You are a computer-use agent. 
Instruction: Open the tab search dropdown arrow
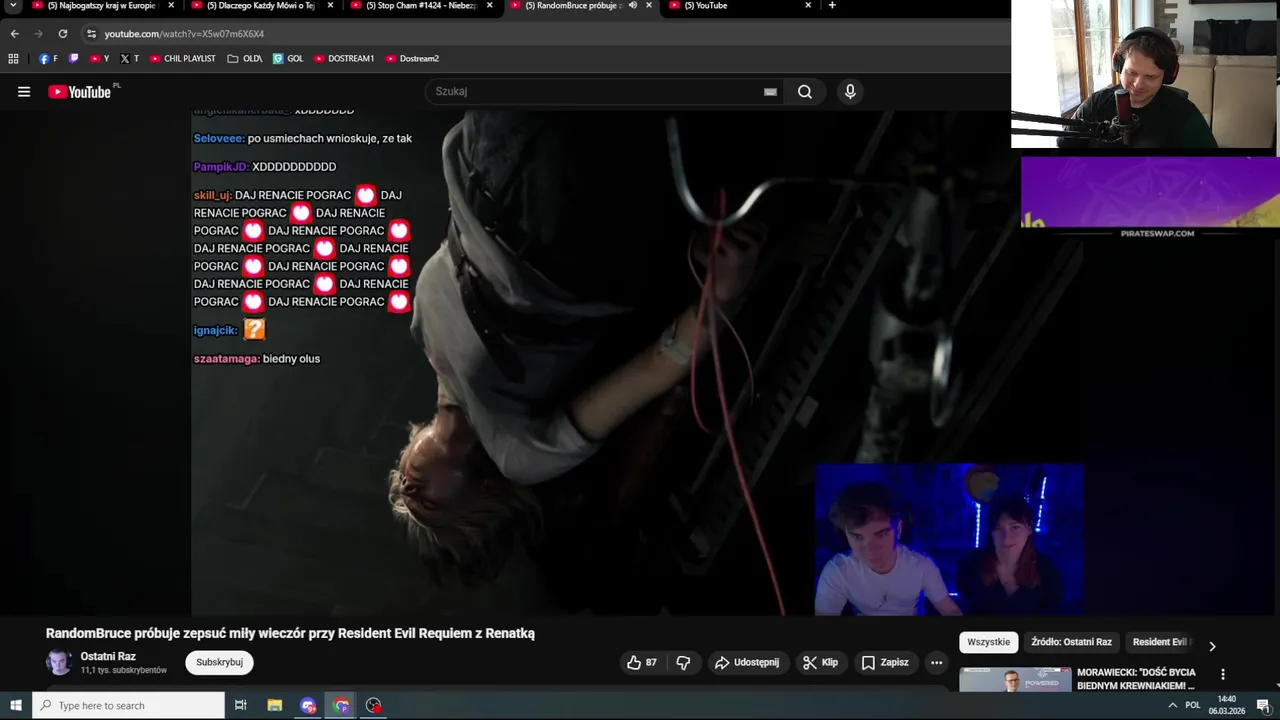coord(14,6)
